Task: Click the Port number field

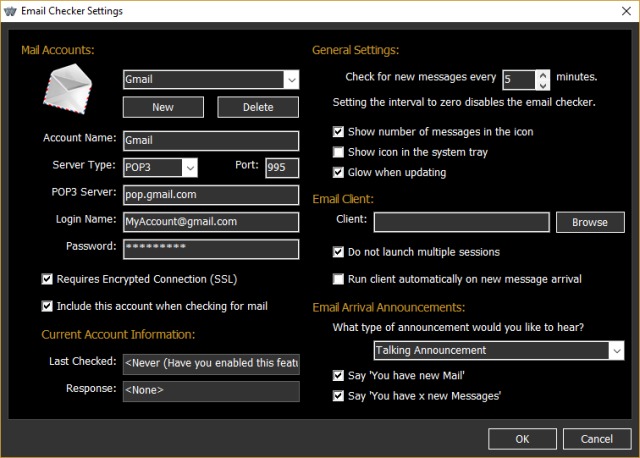Action: point(282,167)
